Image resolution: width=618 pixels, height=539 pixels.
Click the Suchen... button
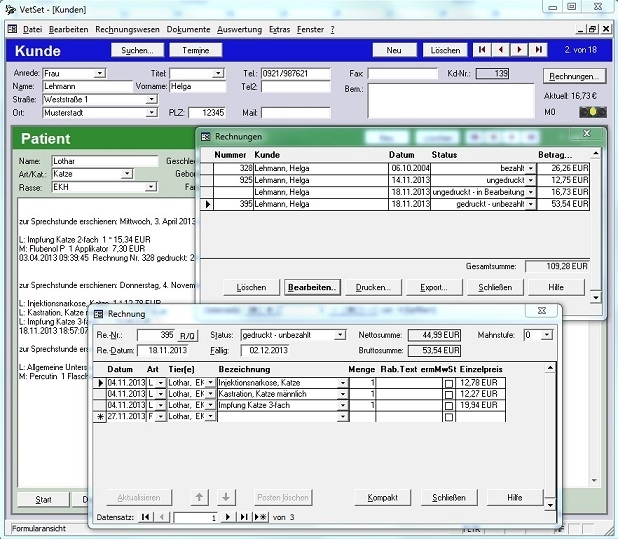[x=137, y=50]
